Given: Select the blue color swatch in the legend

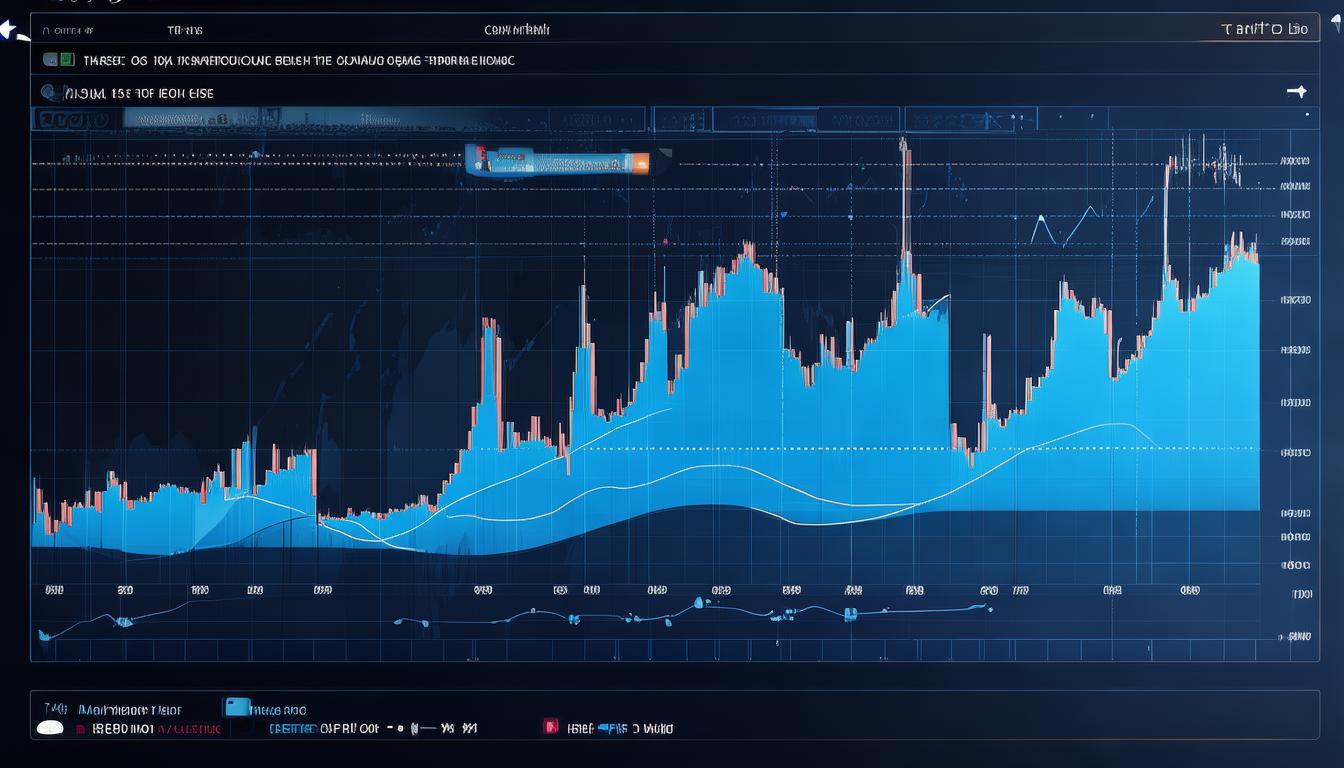Looking at the screenshot, I should [x=236, y=706].
